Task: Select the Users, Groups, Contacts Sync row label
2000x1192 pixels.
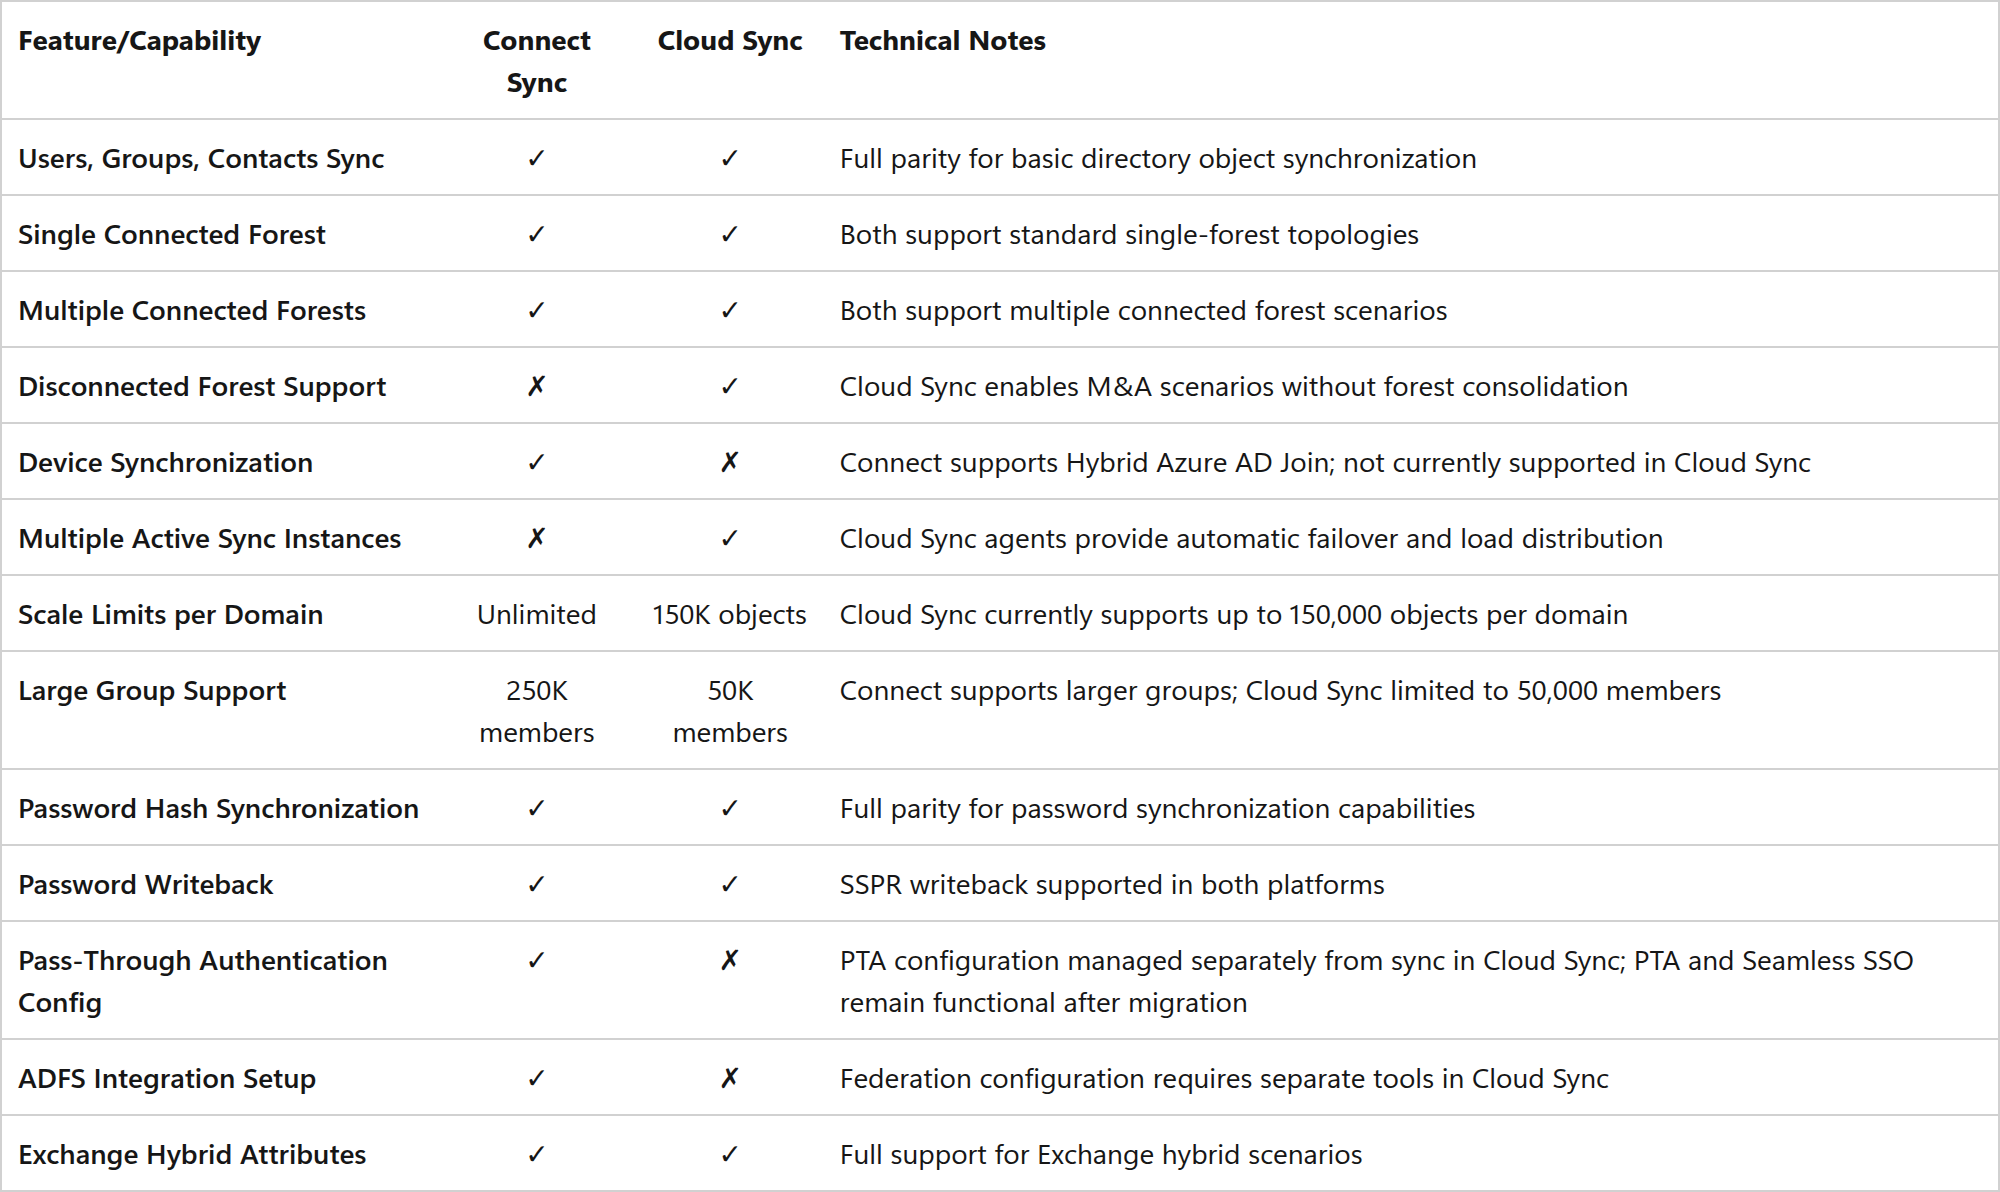Action: click(201, 159)
